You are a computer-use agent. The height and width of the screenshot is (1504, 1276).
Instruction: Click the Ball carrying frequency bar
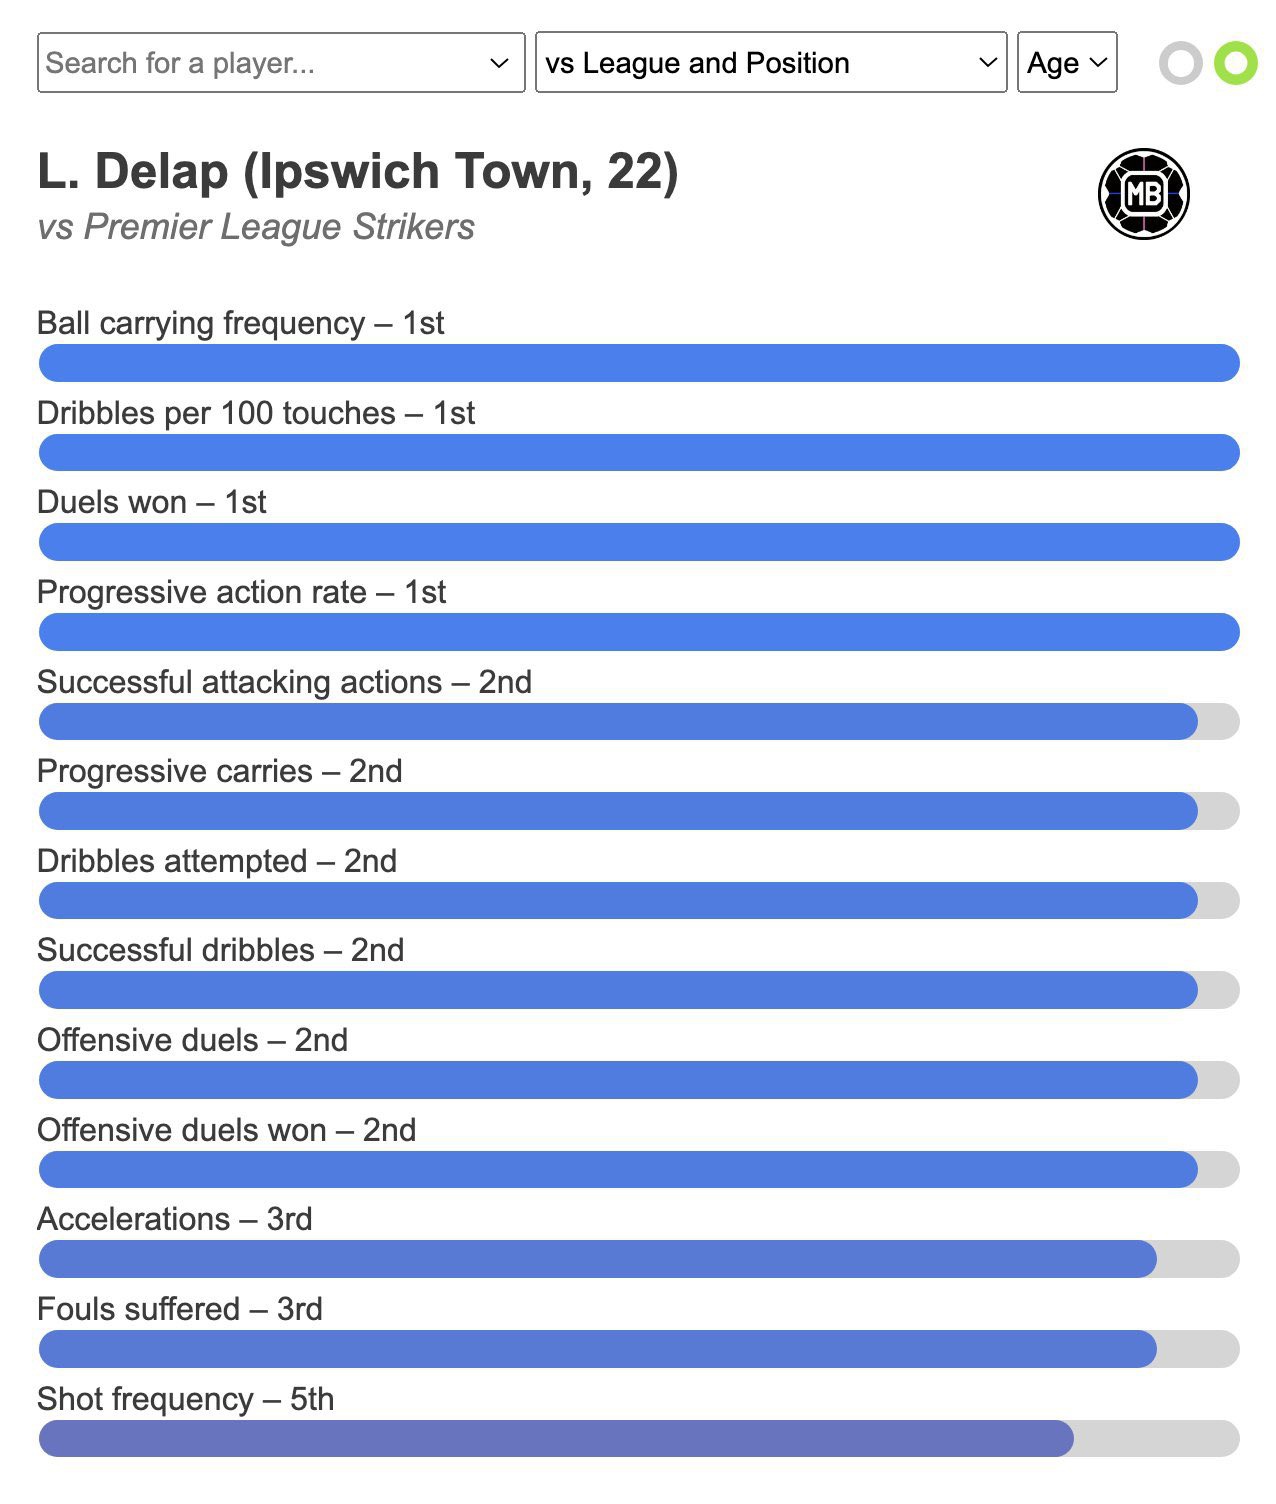tap(639, 363)
